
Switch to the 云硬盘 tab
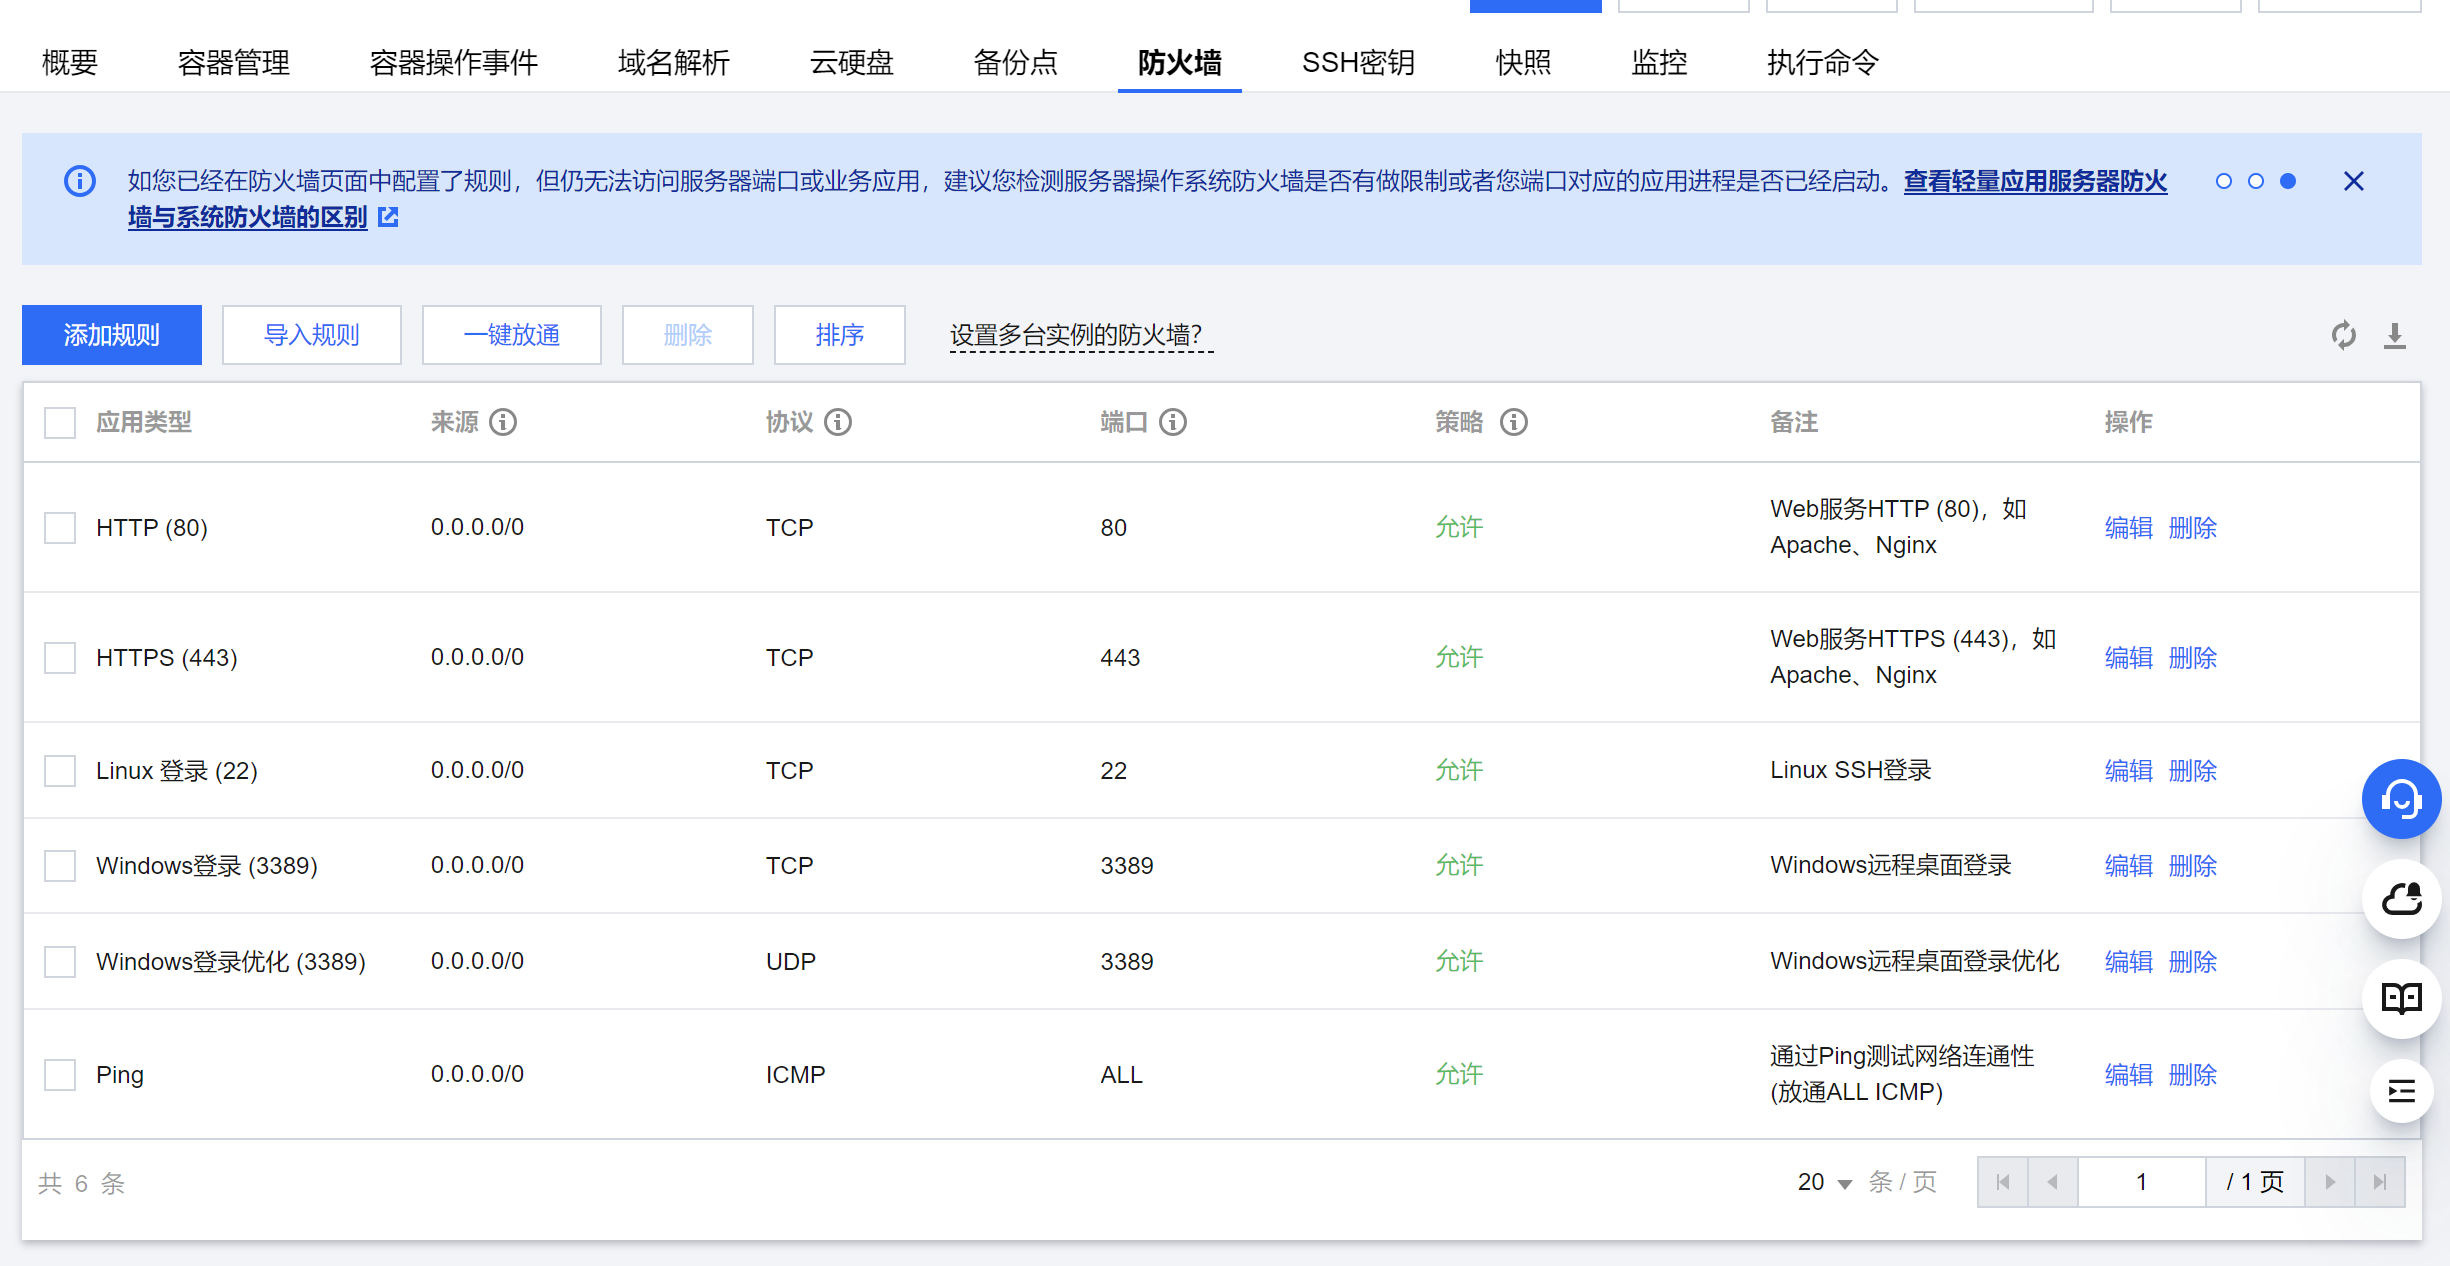click(x=852, y=62)
